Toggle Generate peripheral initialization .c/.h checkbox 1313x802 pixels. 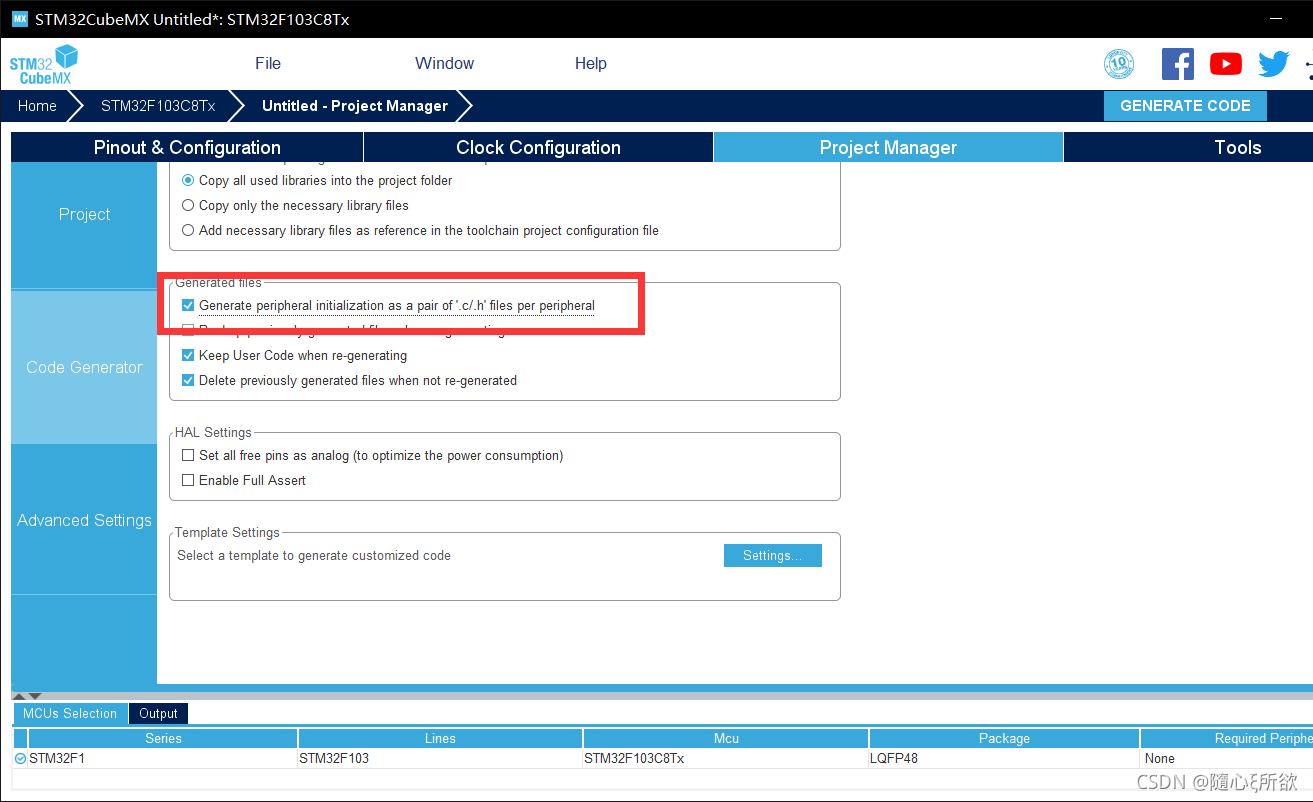click(188, 305)
